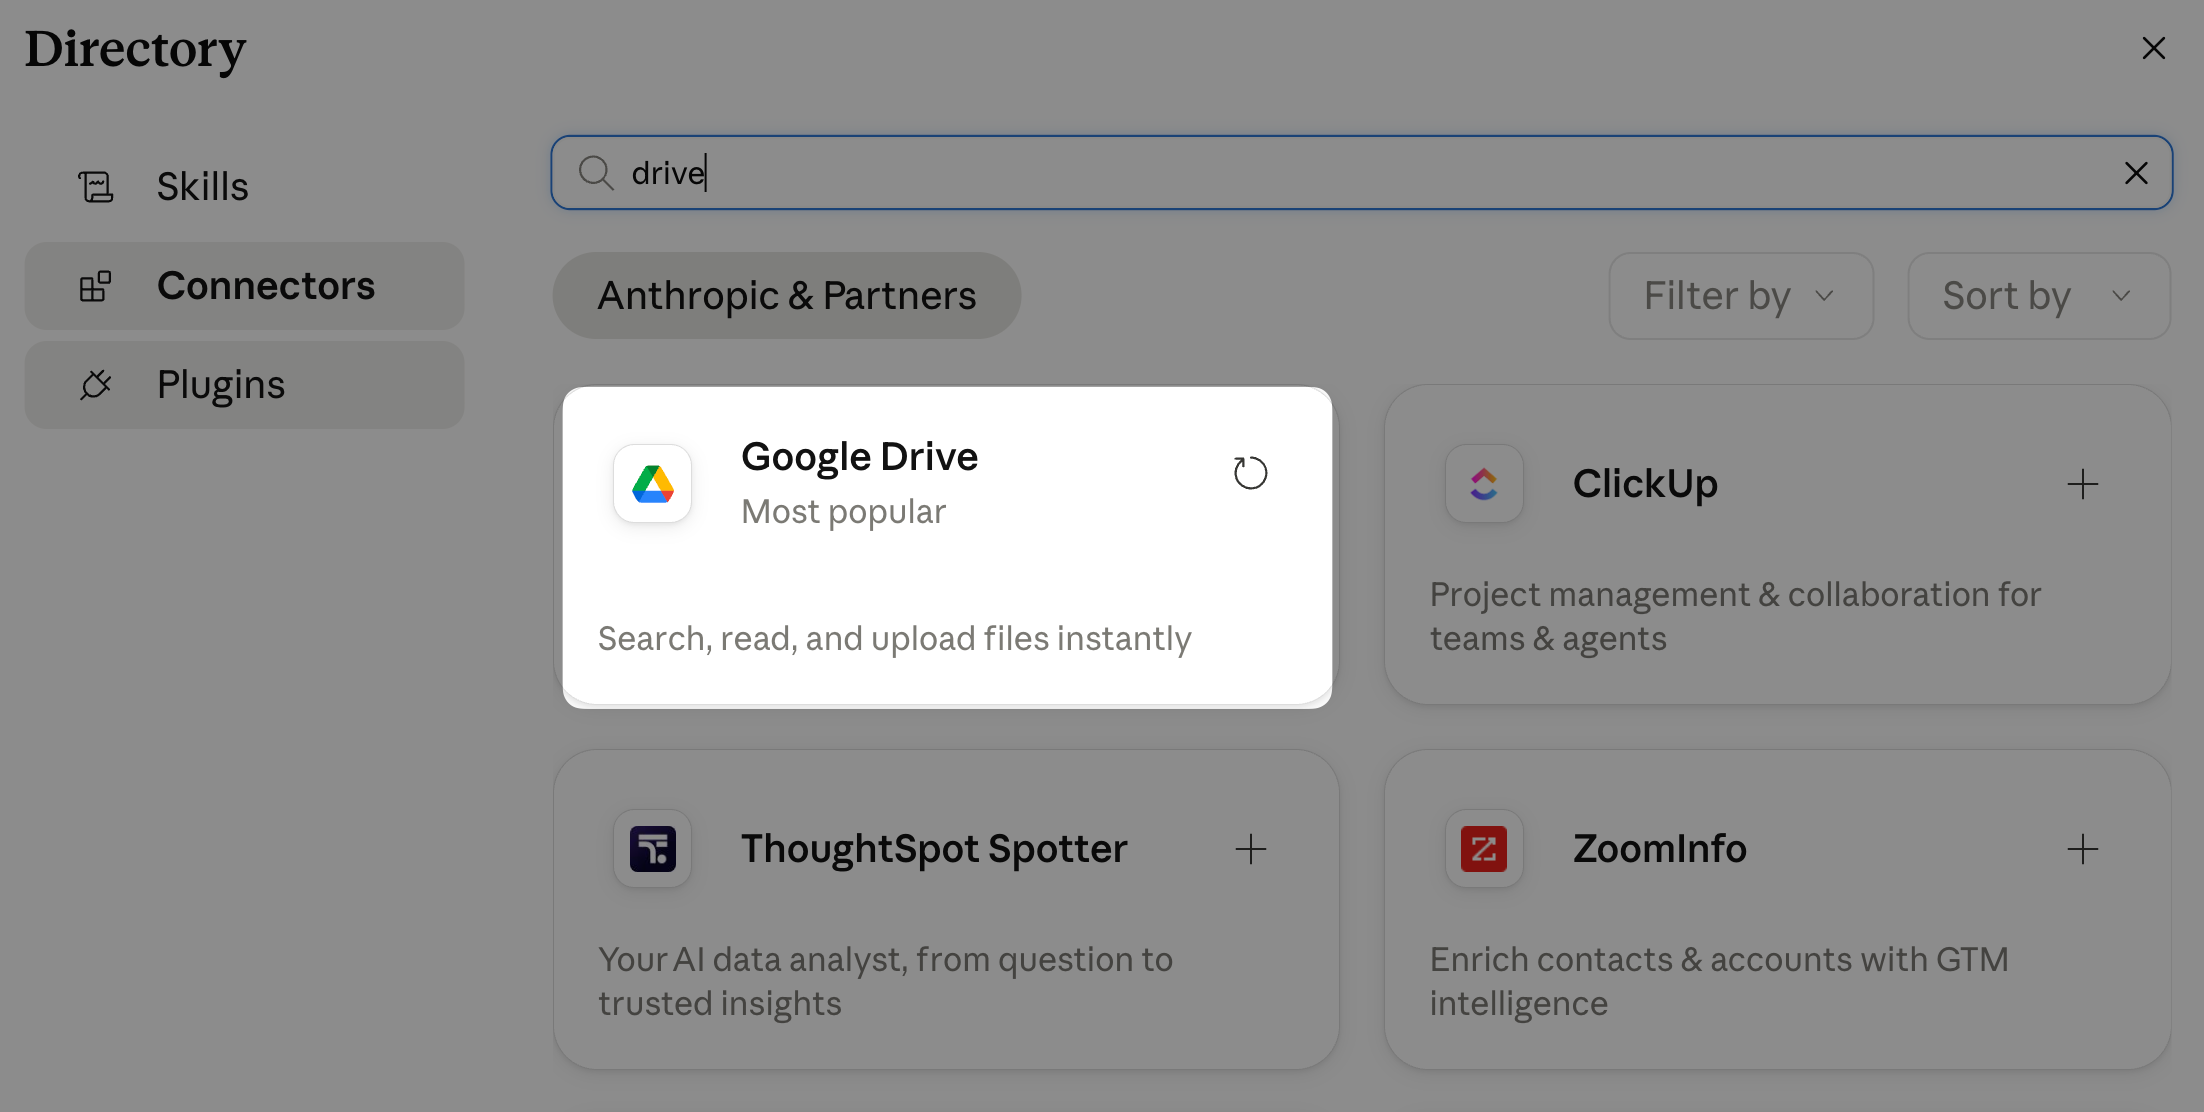Select the Anthropic & Partners filter chip
2204x1112 pixels.
[787, 296]
